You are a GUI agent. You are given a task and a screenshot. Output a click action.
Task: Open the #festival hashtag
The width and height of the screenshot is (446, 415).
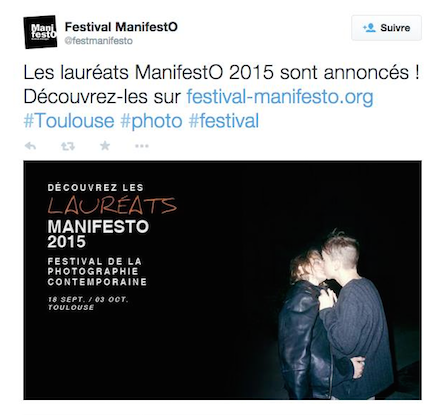click(224, 121)
